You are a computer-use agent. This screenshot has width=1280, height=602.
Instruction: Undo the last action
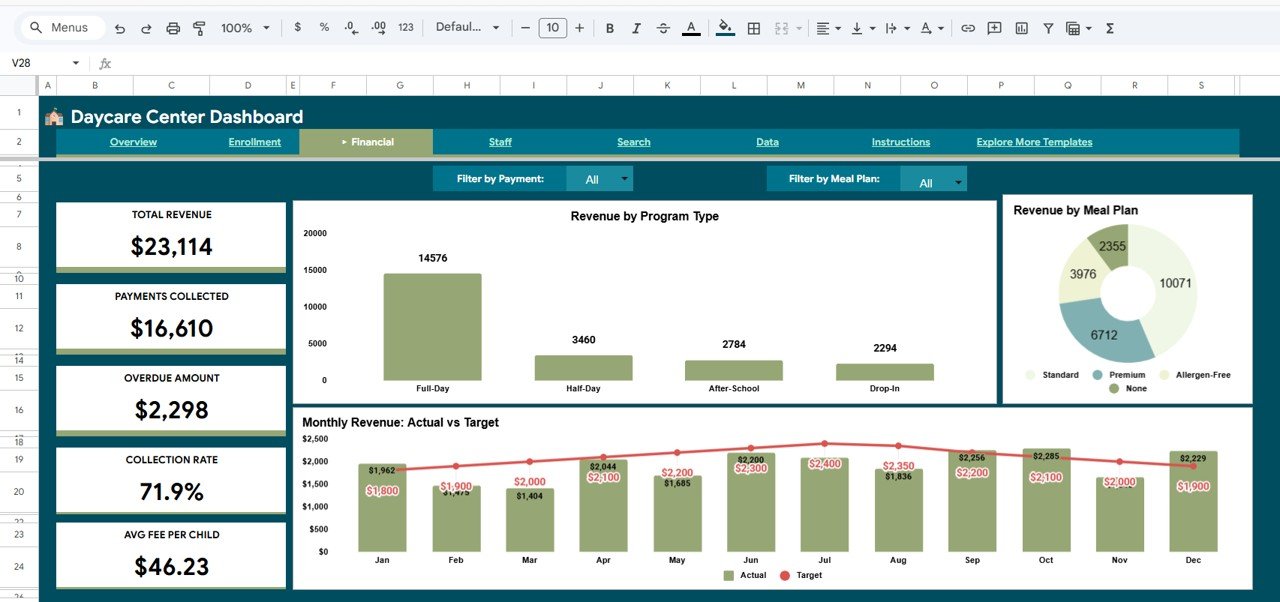tap(121, 27)
